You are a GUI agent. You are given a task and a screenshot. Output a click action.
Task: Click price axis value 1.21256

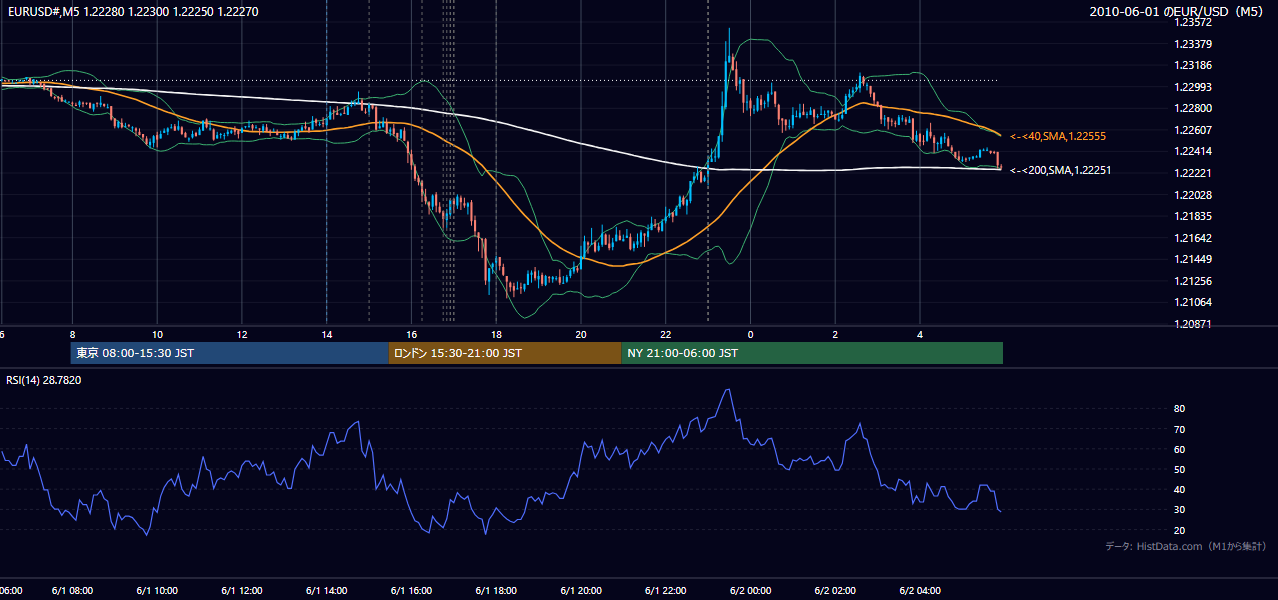pos(1193,281)
